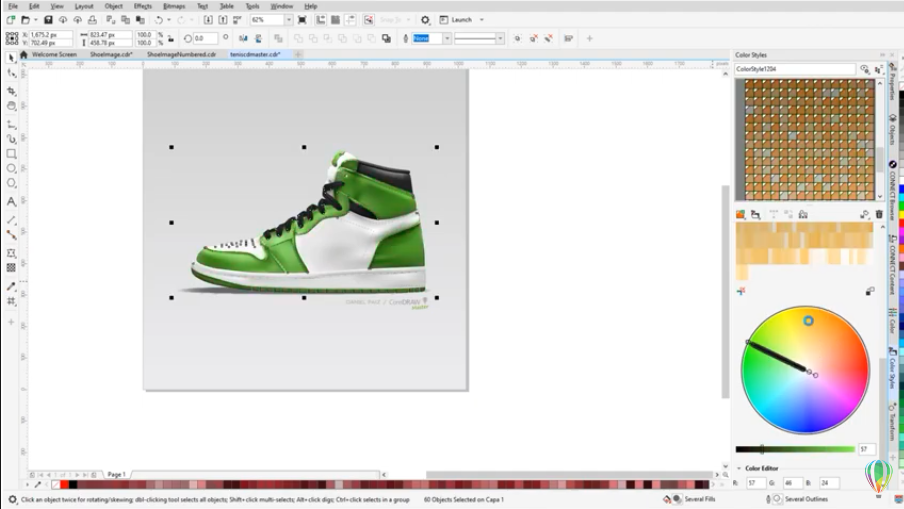The height and width of the screenshot is (509, 904).
Task: Open the line style dropdown
Action: tap(500, 39)
